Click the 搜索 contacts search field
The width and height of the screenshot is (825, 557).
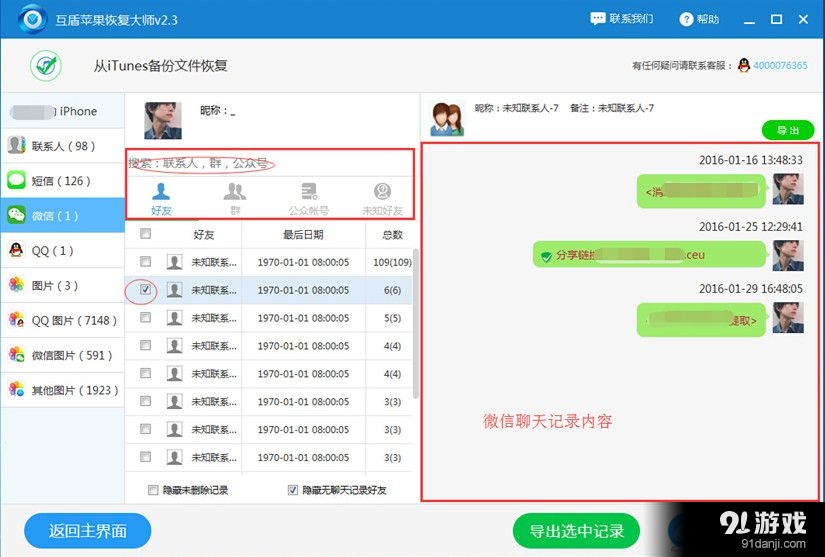[x=270, y=163]
